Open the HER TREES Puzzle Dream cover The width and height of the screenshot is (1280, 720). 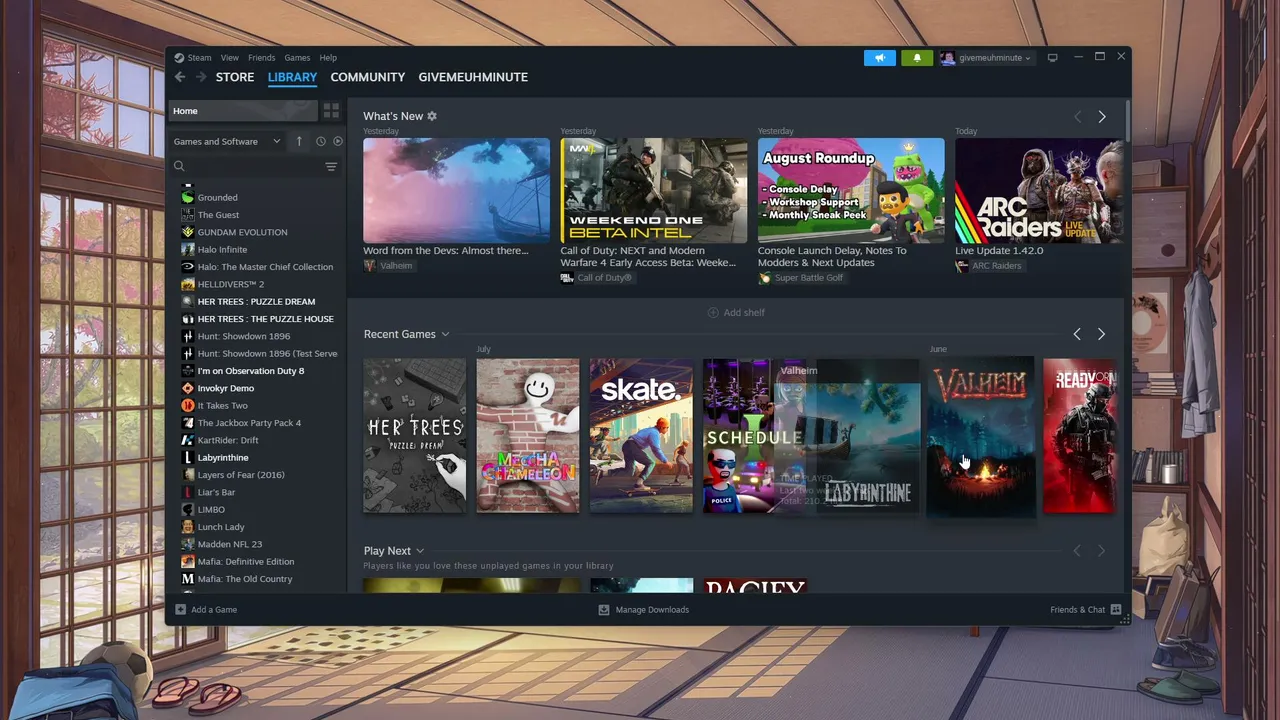point(415,436)
